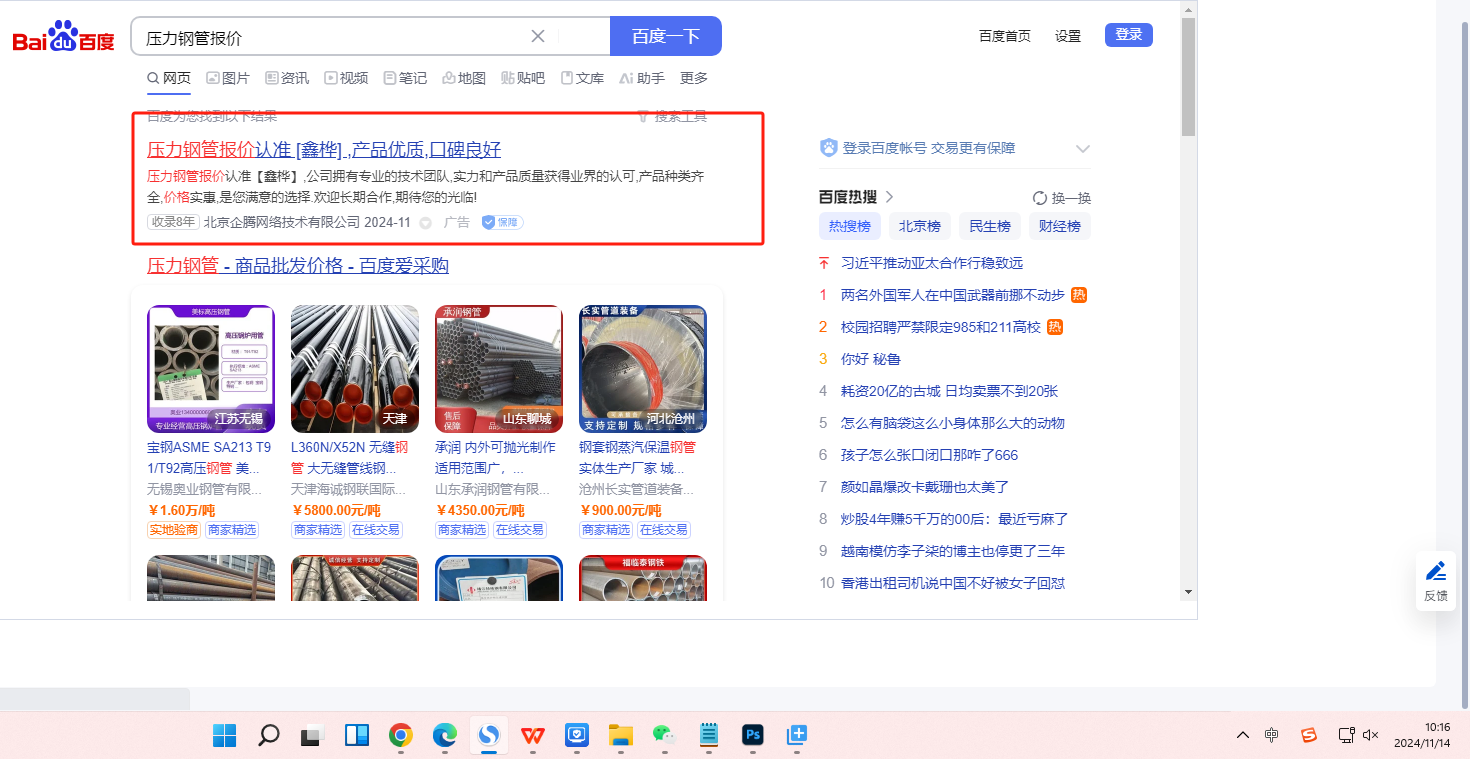This screenshot has width=1470, height=759.
Task: Show hidden system tray icons
Action: pyautogui.click(x=1243, y=735)
